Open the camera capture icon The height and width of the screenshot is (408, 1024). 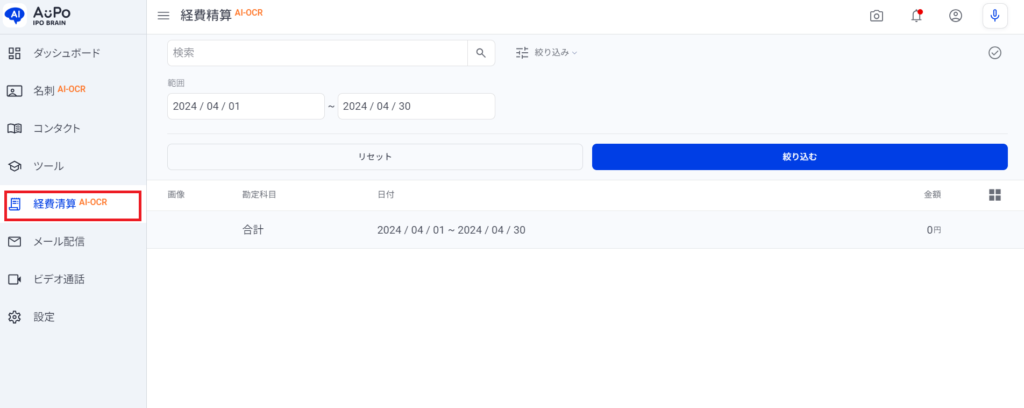pyautogui.click(x=876, y=16)
